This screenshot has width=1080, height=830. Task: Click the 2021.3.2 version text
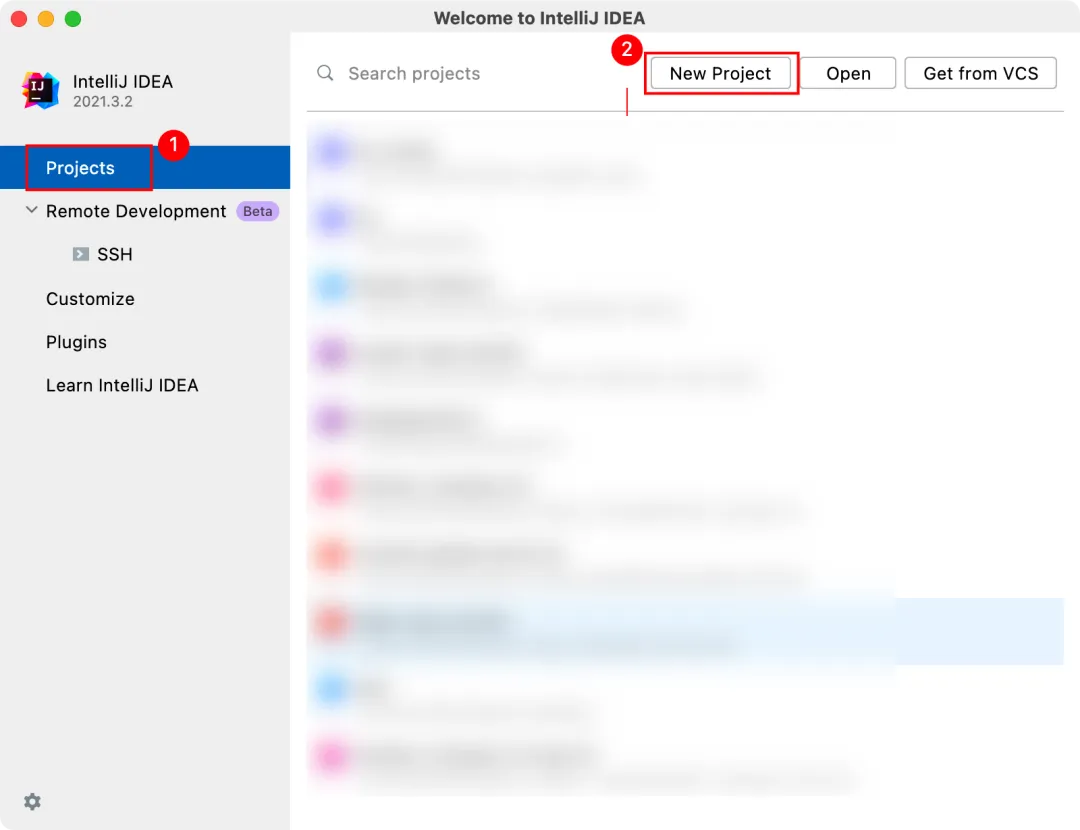point(103,101)
